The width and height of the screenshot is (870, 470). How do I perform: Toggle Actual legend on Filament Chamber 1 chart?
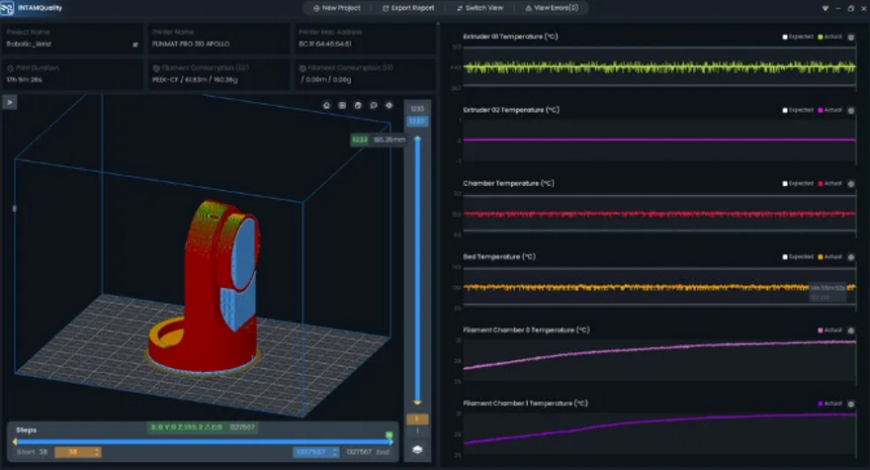coord(829,403)
